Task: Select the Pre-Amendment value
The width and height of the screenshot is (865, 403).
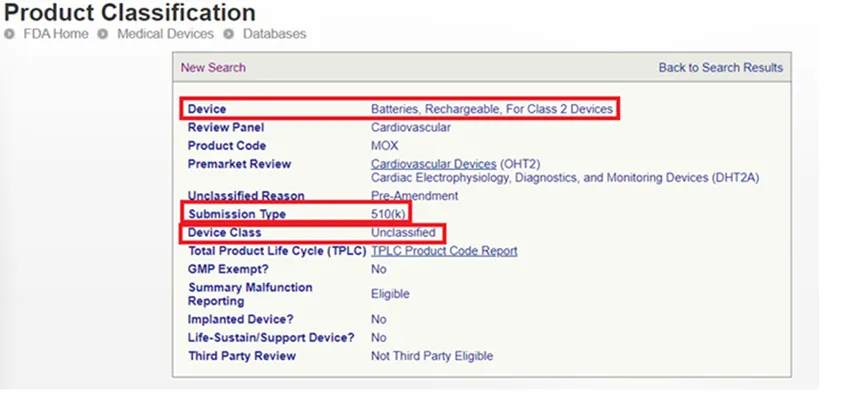Action: 414,196
